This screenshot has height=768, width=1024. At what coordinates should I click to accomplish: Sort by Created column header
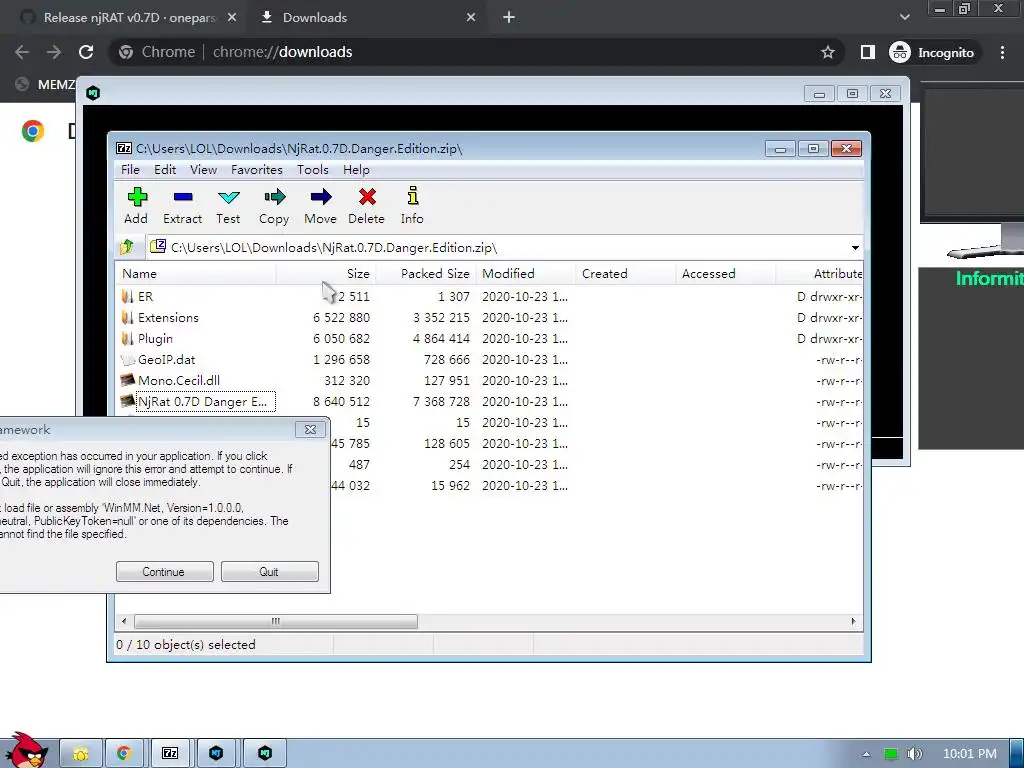[625, 274]
